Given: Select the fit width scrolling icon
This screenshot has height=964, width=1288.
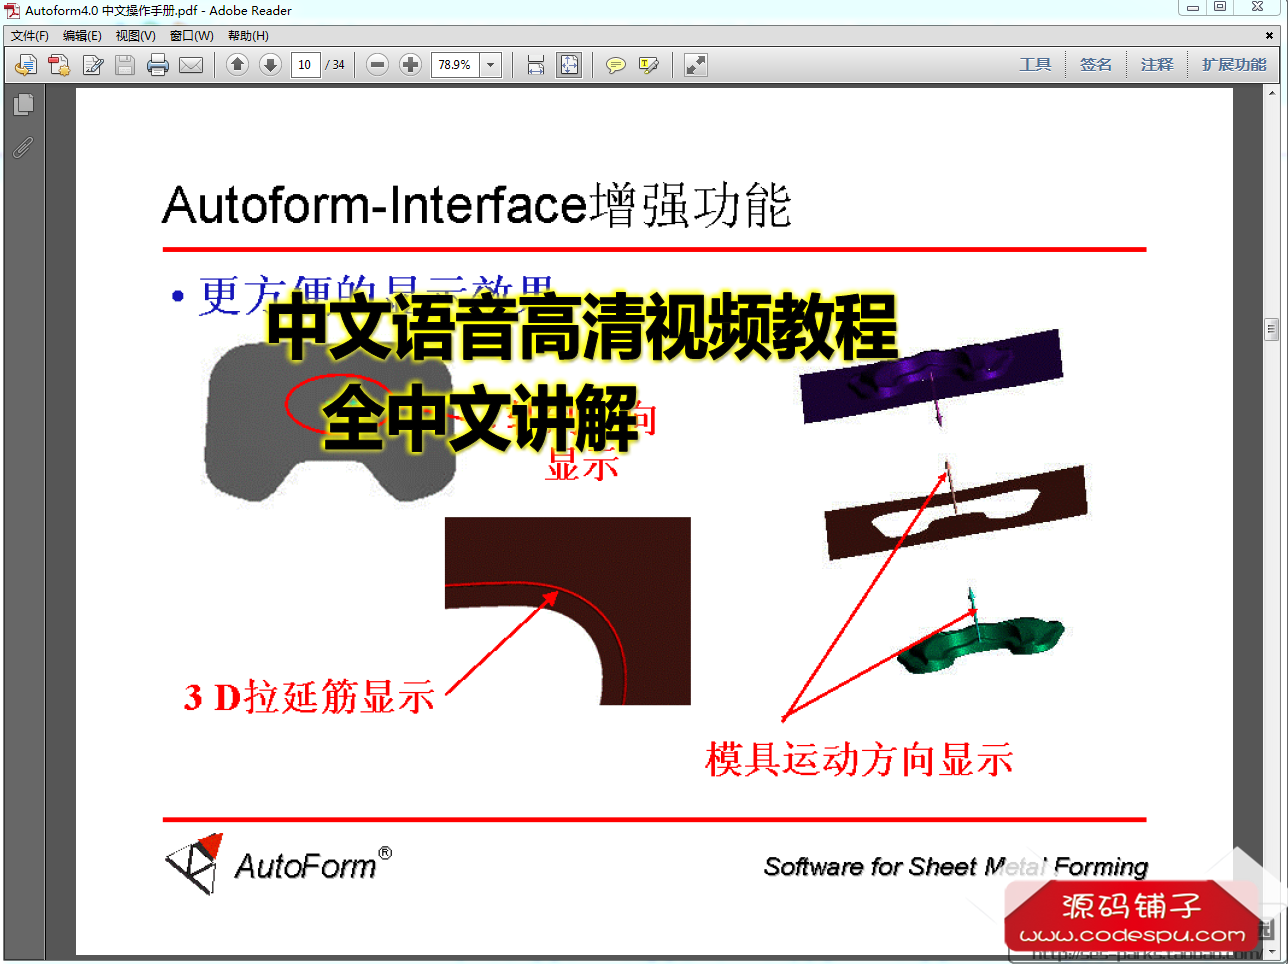Looking at the screenshot, I should 536,65.
